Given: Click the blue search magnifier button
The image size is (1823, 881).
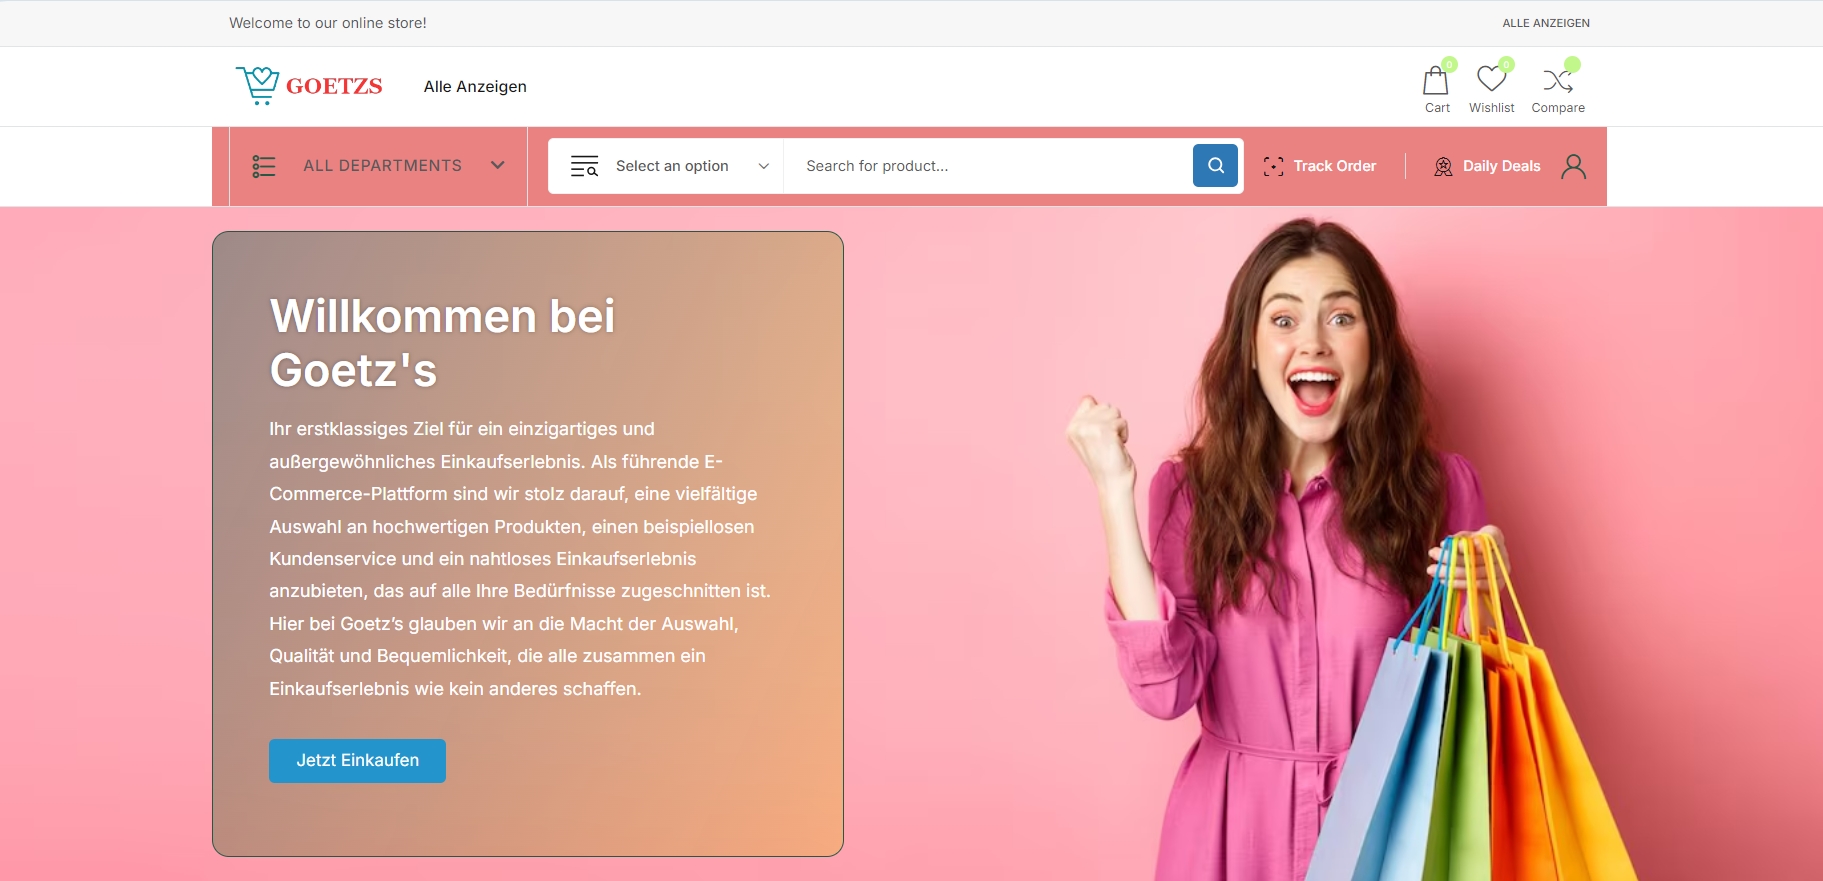Looking at the screenshot, I should [x=1215, y=166].
